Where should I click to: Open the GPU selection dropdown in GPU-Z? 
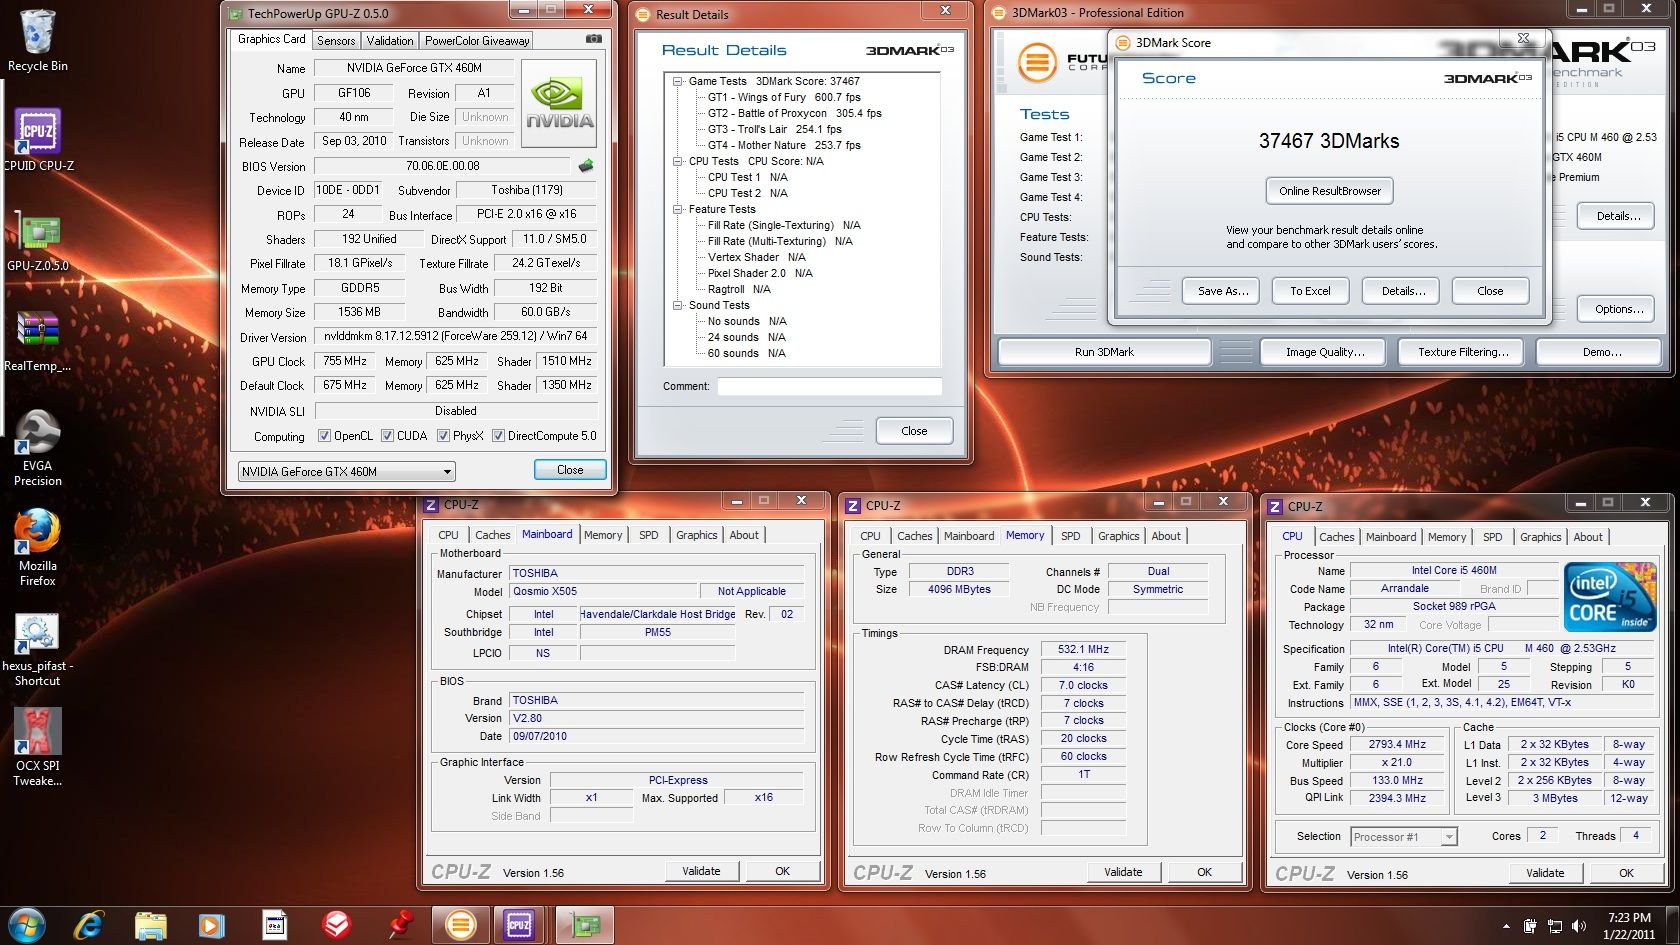point(346,471)
